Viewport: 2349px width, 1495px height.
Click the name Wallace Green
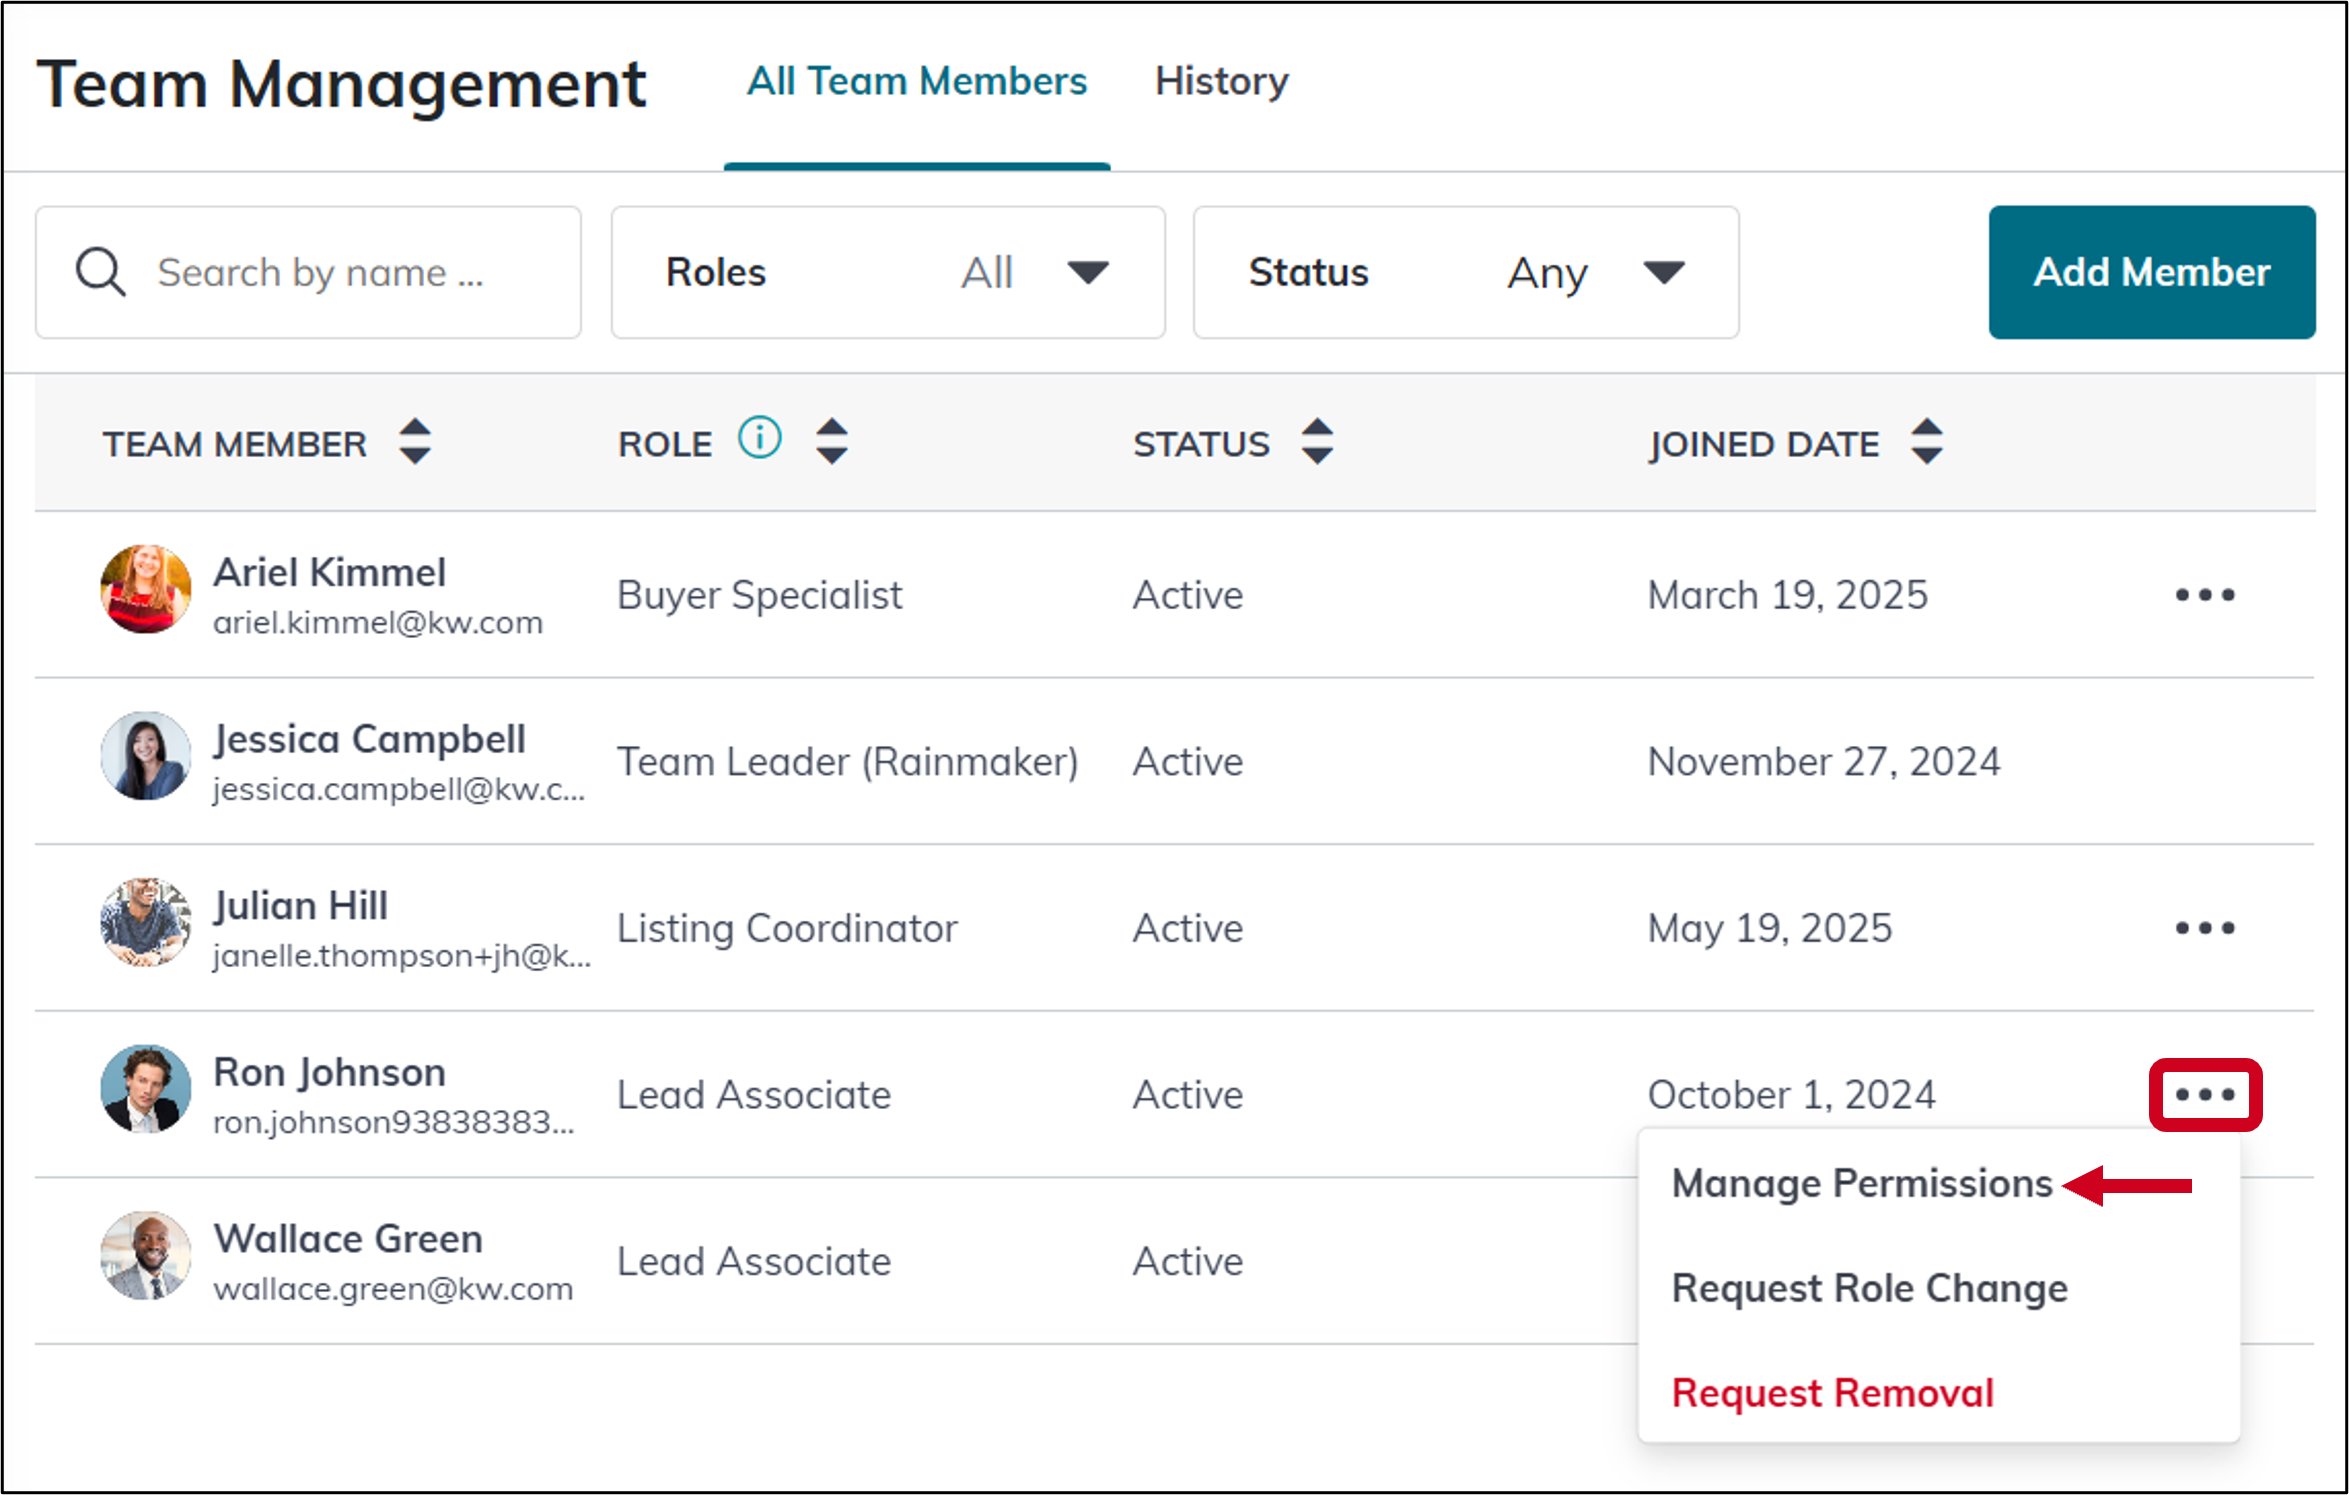348,1239
